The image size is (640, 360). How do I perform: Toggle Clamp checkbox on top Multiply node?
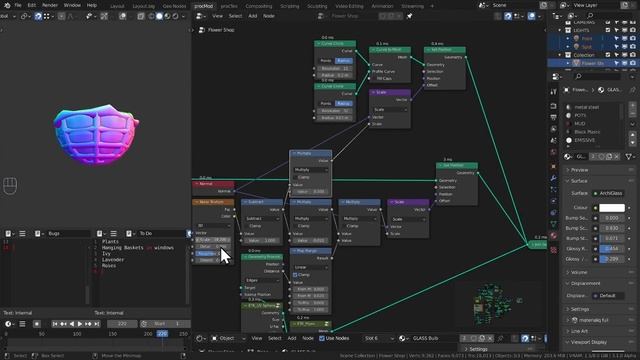click(x=296, y=177)
